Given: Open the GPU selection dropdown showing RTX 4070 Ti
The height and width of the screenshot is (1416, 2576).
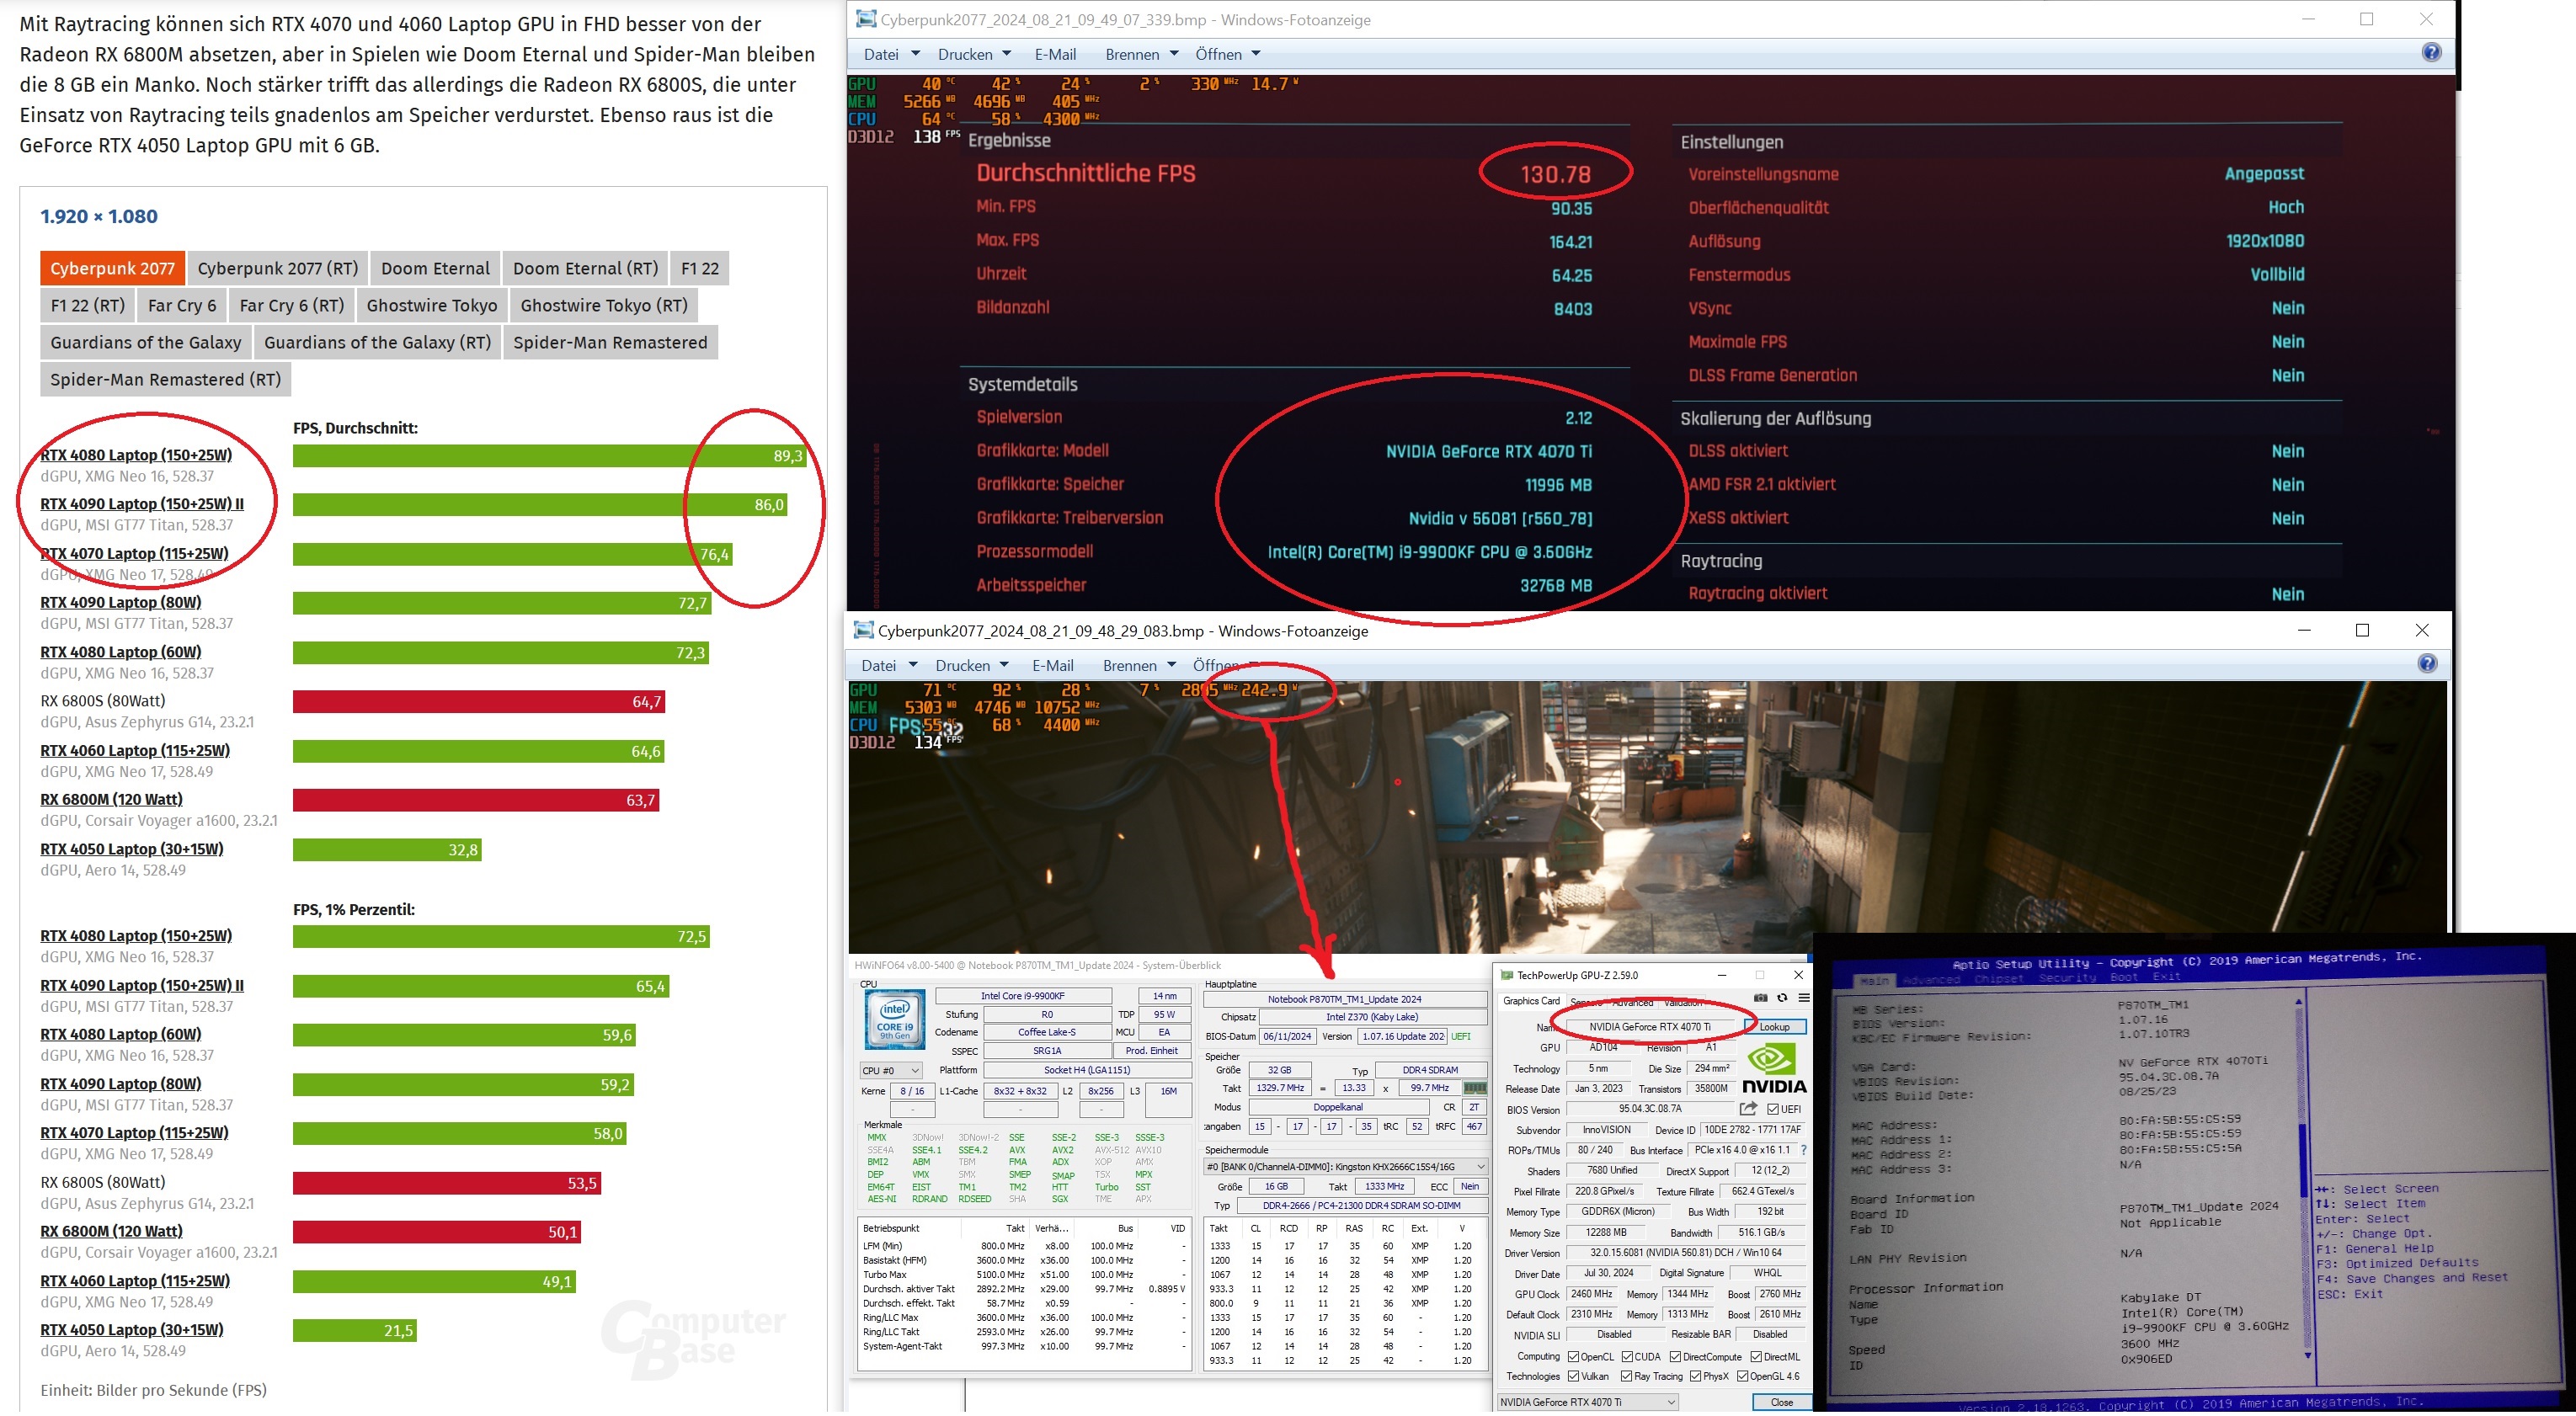Looking at the screenshot, I should [x=1669, y=1402].
